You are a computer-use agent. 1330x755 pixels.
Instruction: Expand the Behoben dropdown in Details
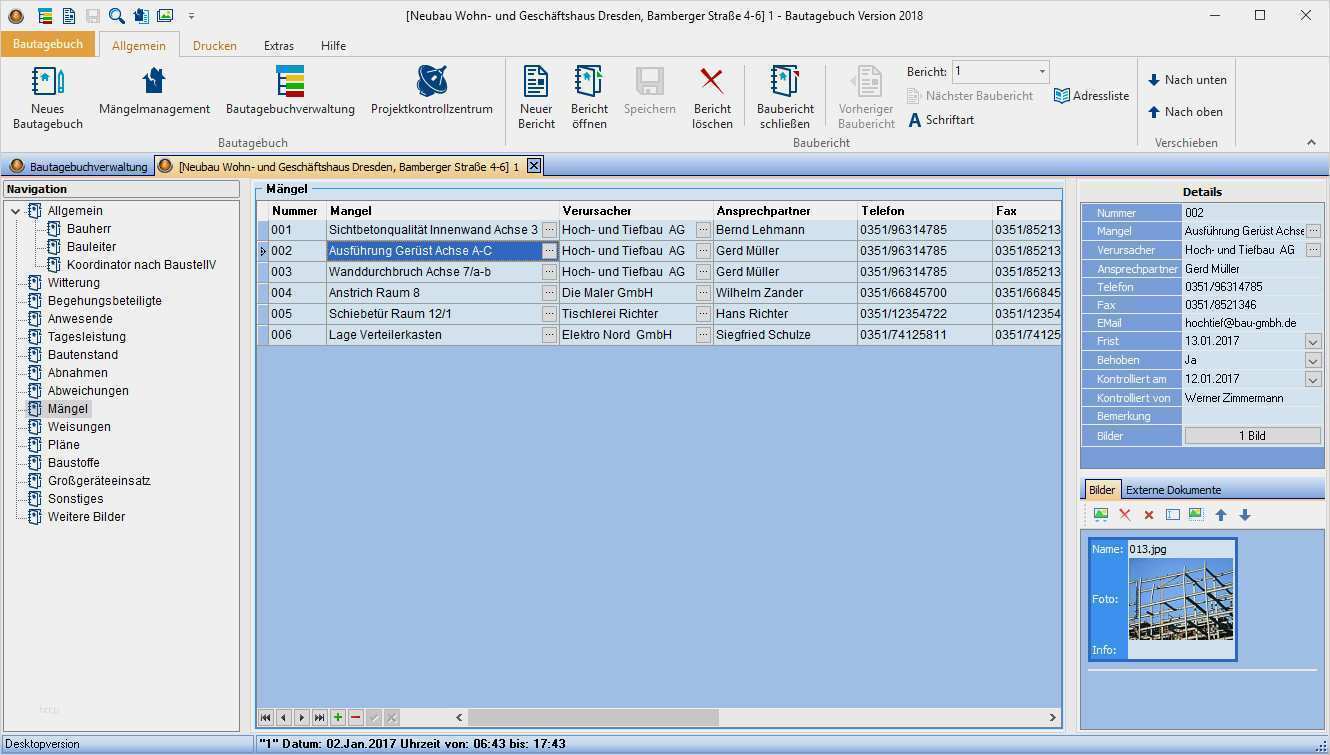click(1313, 361)
